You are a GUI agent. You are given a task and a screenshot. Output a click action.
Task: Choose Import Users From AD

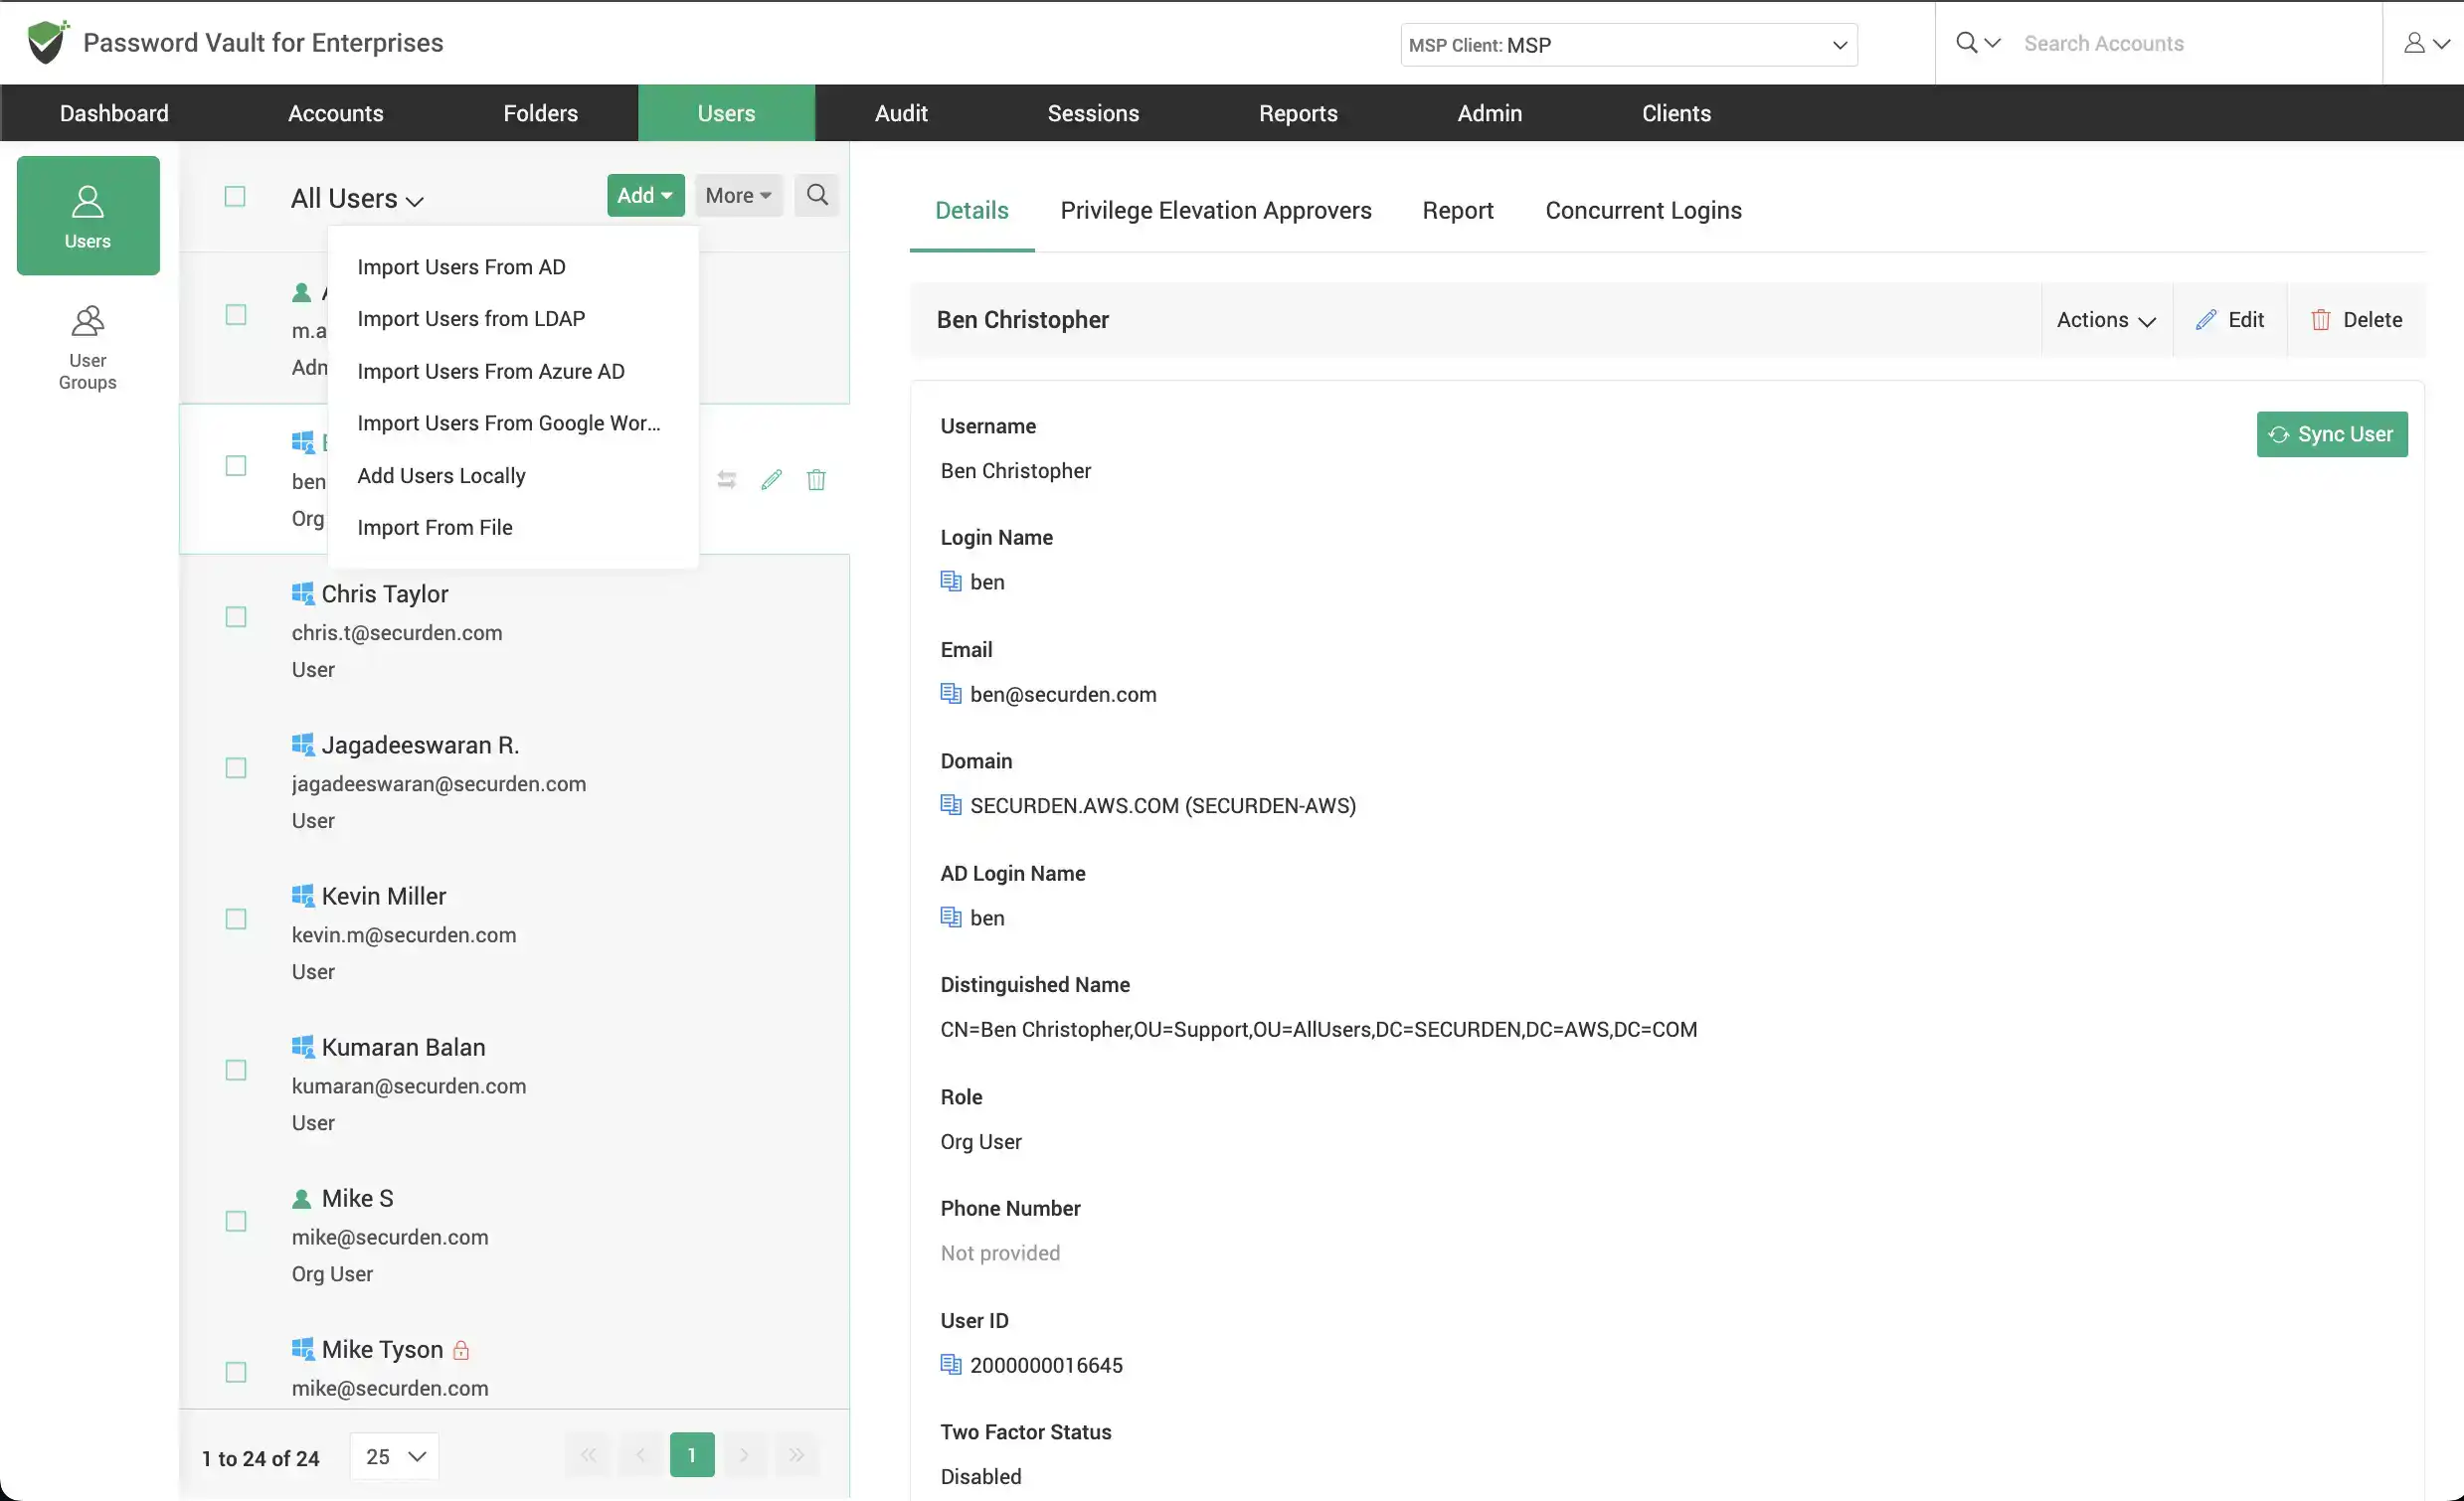(512, 267)
